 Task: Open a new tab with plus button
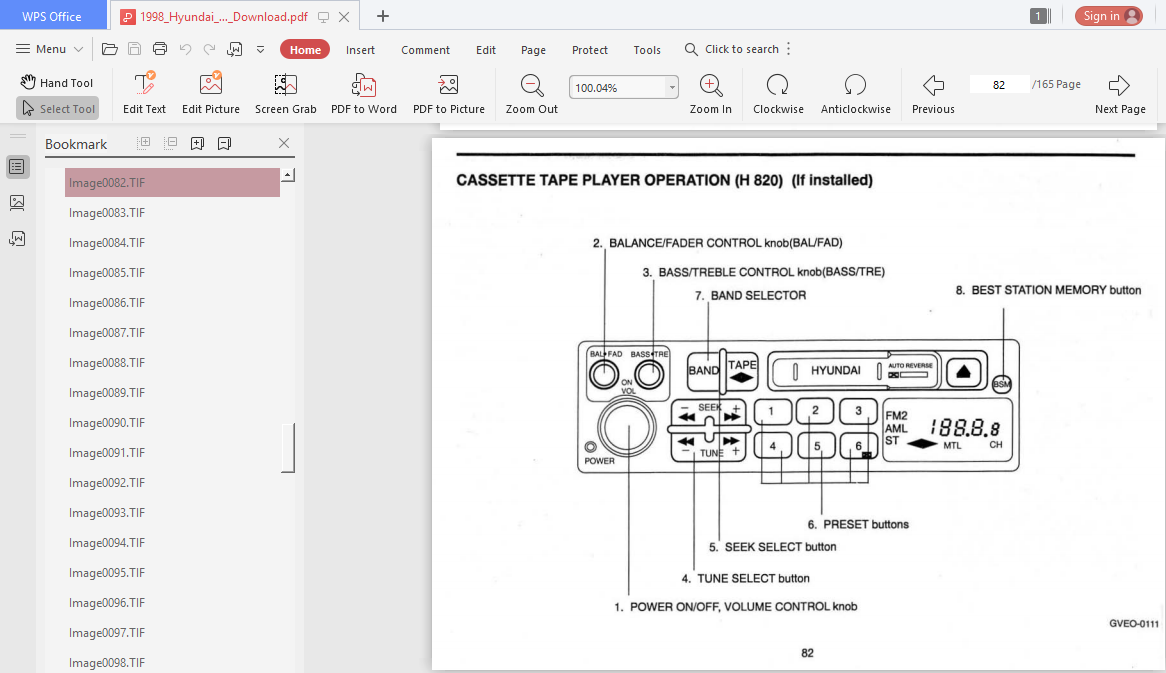click(383, 16)
